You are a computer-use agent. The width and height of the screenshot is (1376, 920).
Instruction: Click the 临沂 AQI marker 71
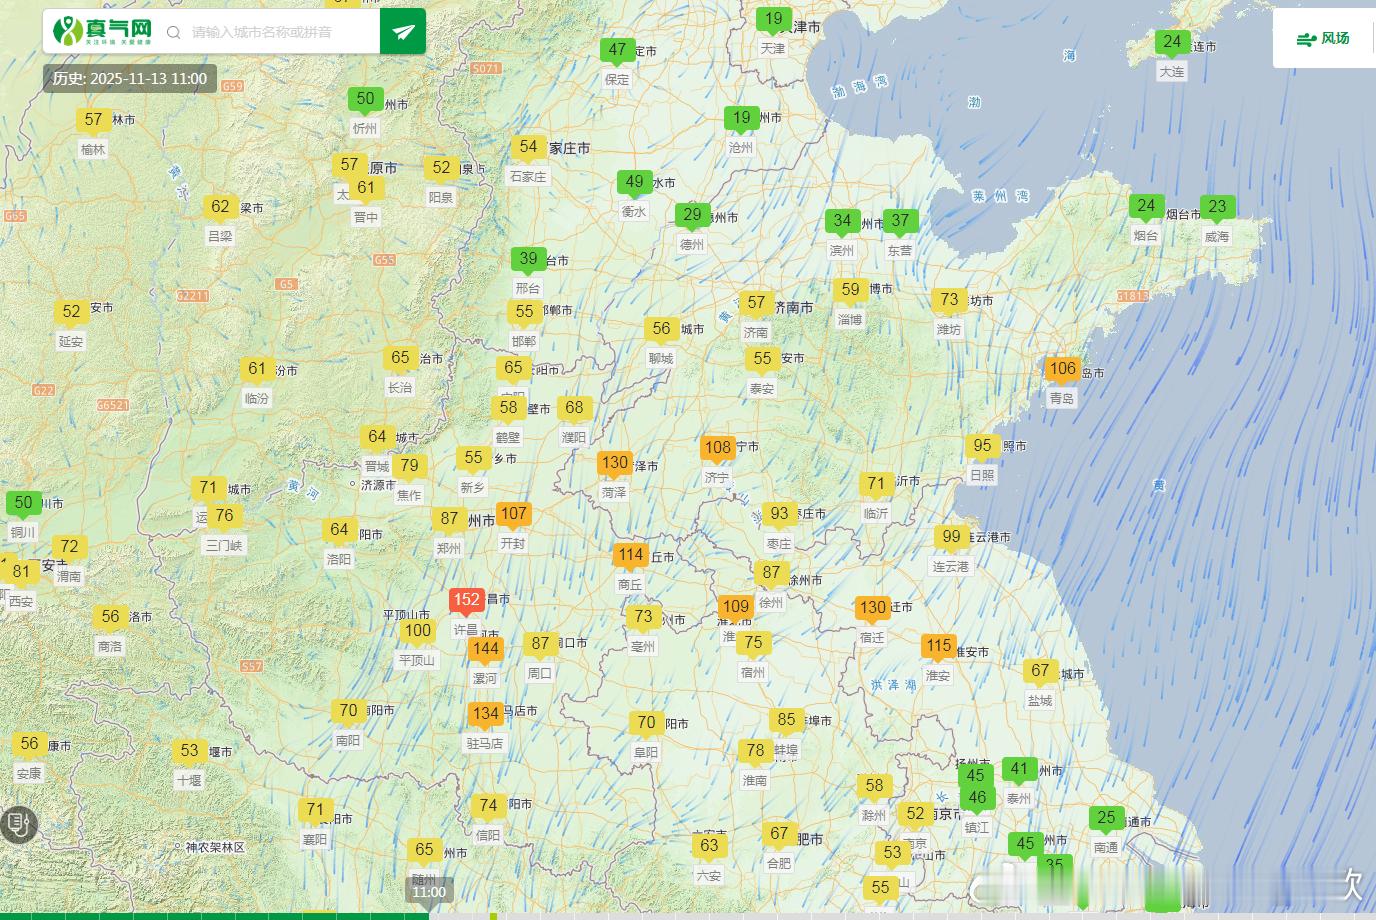pyautogui.click(x=877, y=483)
